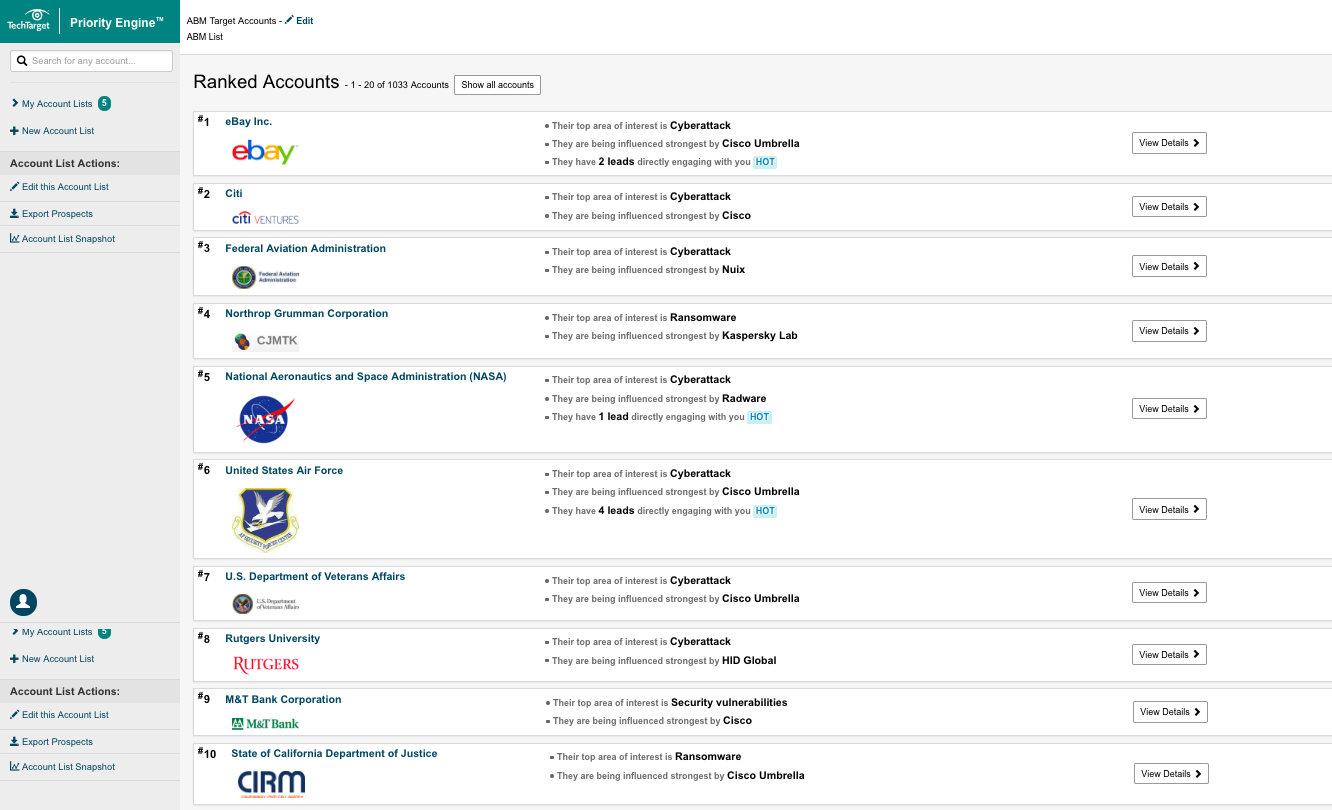The height and width of the screenshot is (810, 1332).
Task: Open State of California Department of Justice link
Action: (x=334, y=754)
